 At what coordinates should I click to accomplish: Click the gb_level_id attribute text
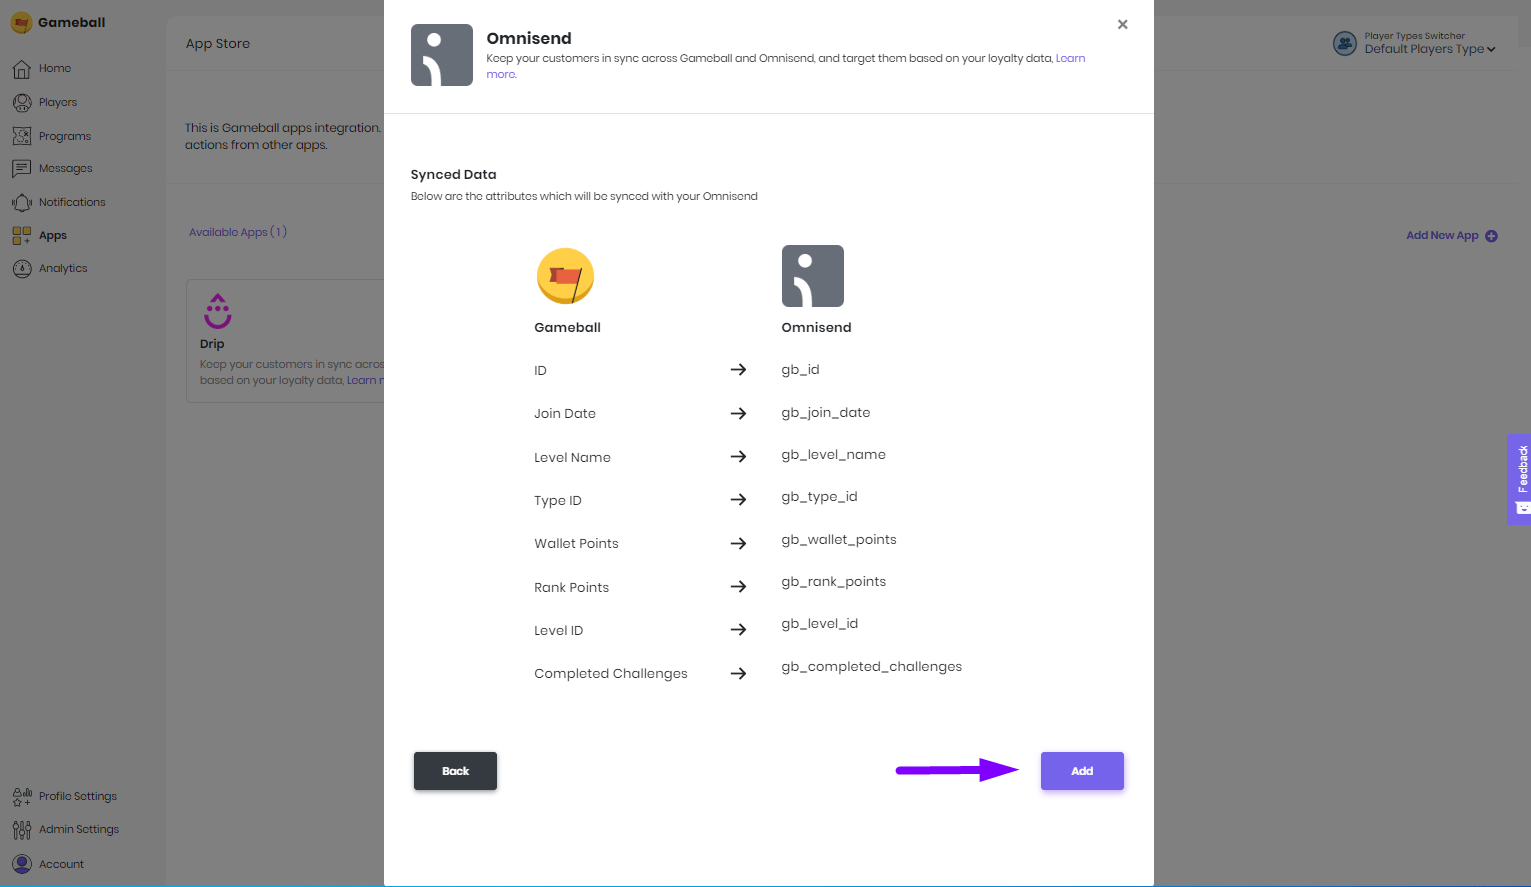tap(819, 624)
